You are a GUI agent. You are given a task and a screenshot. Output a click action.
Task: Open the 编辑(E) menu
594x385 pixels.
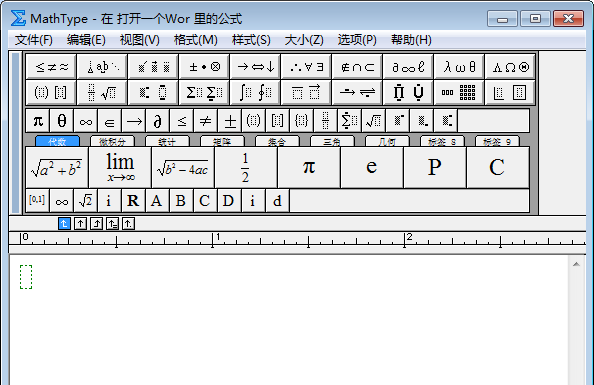coord(86,39)
